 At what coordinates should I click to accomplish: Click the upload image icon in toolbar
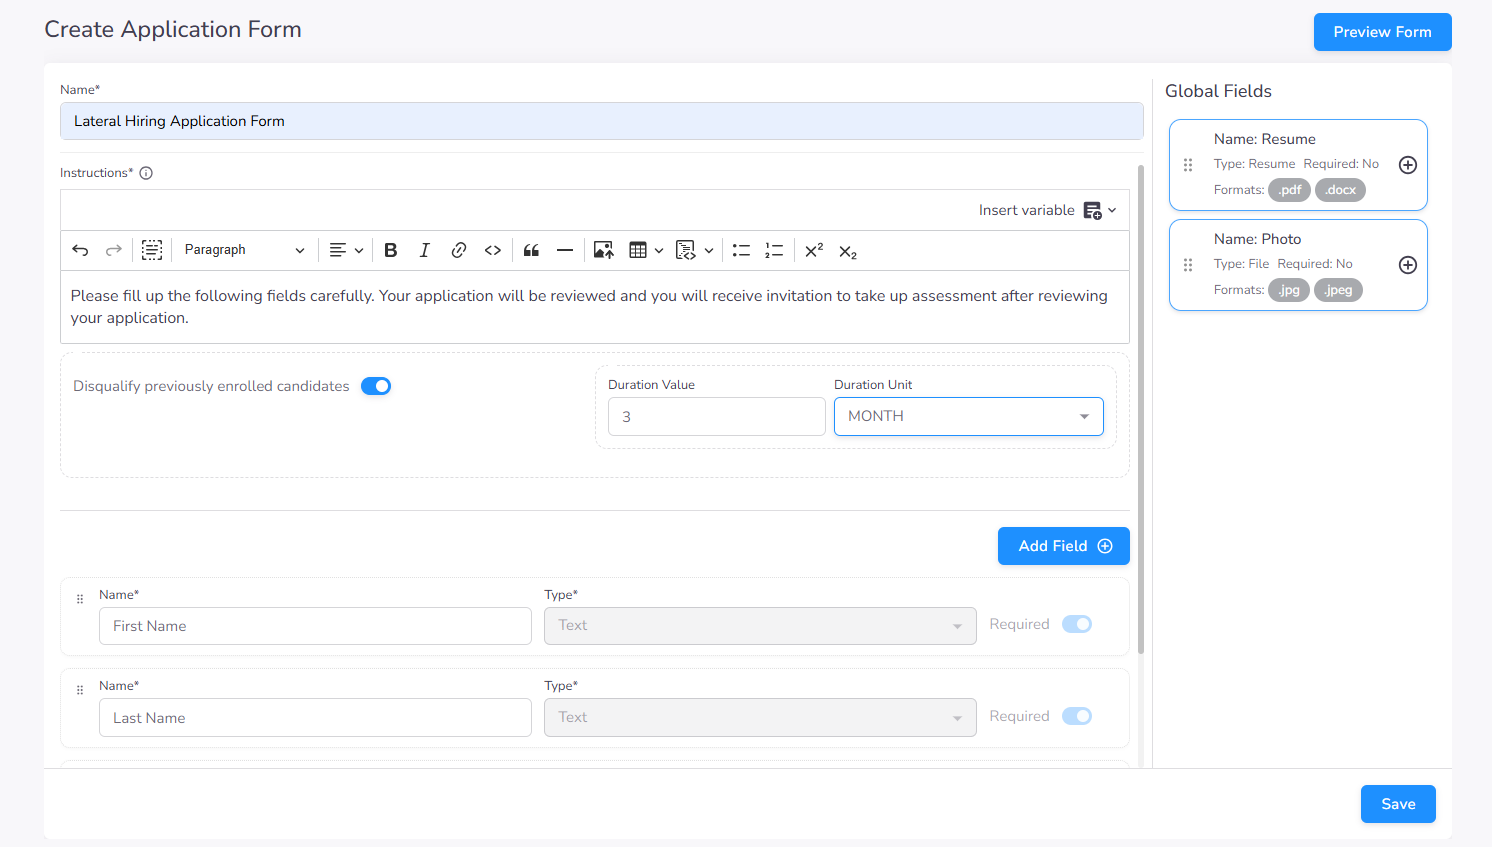[603, 250]
